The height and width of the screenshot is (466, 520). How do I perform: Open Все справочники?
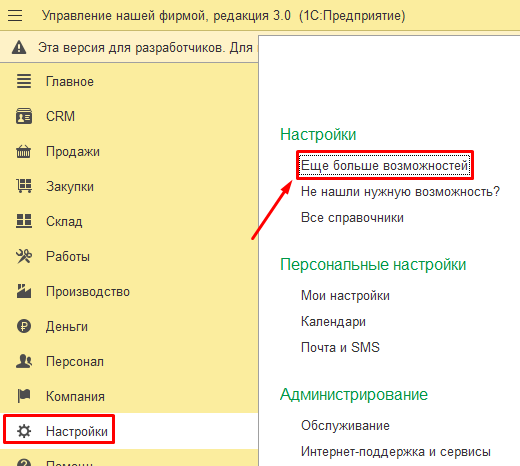(352, 218)
